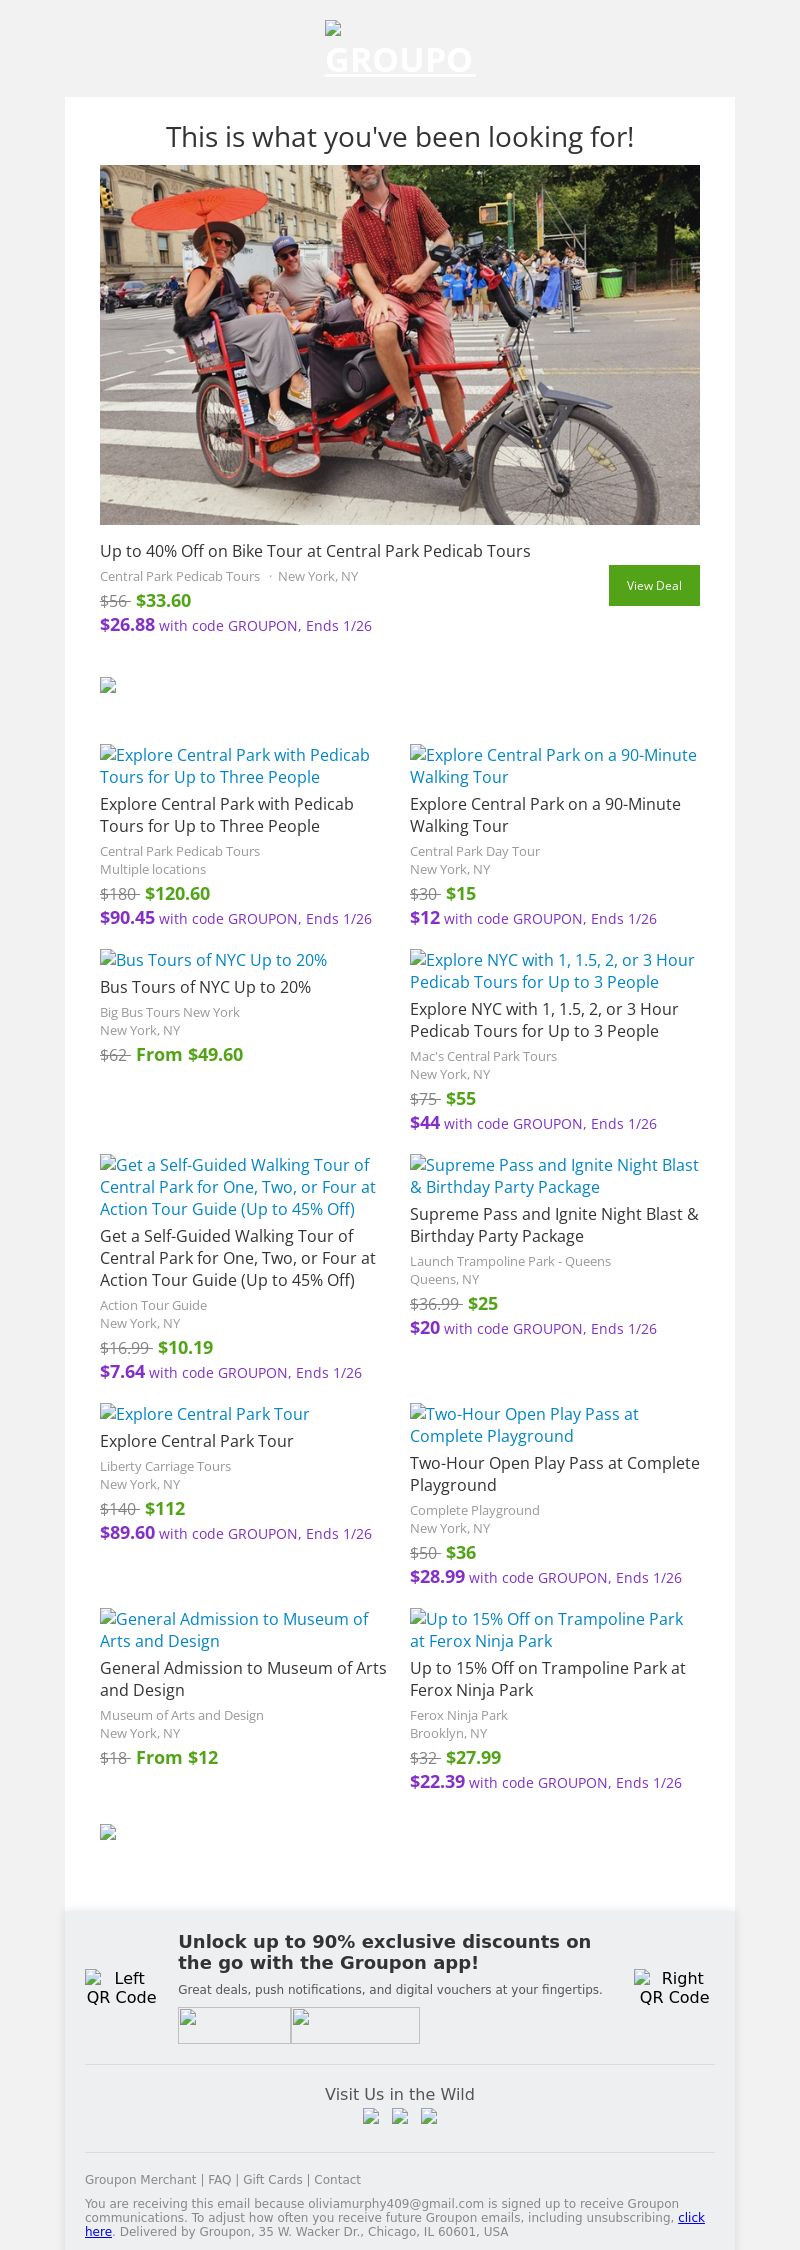Go to the FAQ footer link
The image size is (800, 2250).
[x=219, y=2179]
